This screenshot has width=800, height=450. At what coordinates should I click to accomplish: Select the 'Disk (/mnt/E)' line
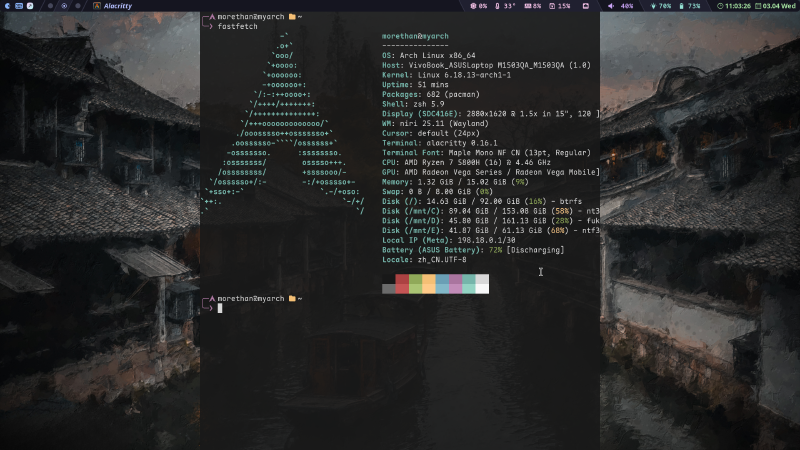(x=491, y=230)
